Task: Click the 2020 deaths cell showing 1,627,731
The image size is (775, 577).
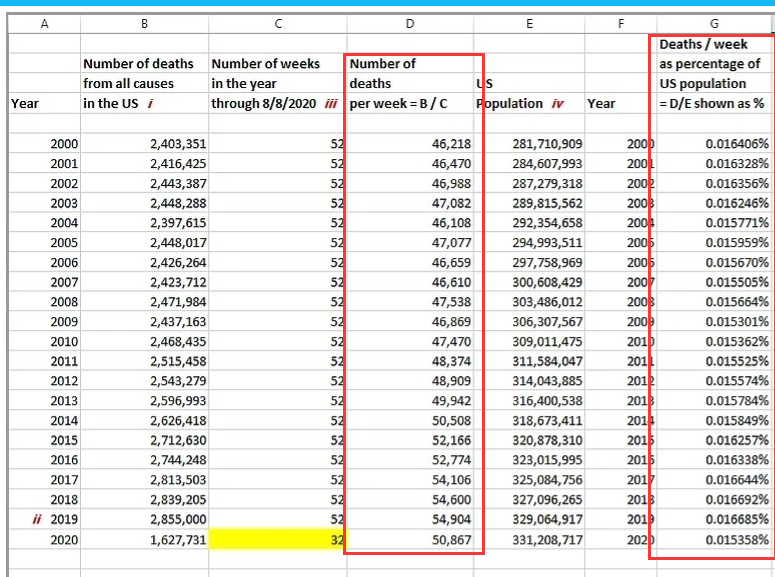Action: [x=146, y=540]
